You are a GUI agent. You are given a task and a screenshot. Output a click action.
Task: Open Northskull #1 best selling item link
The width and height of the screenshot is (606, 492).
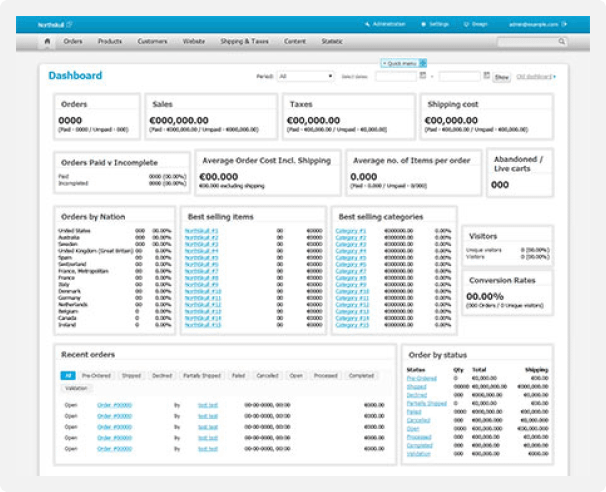[201, 231]
